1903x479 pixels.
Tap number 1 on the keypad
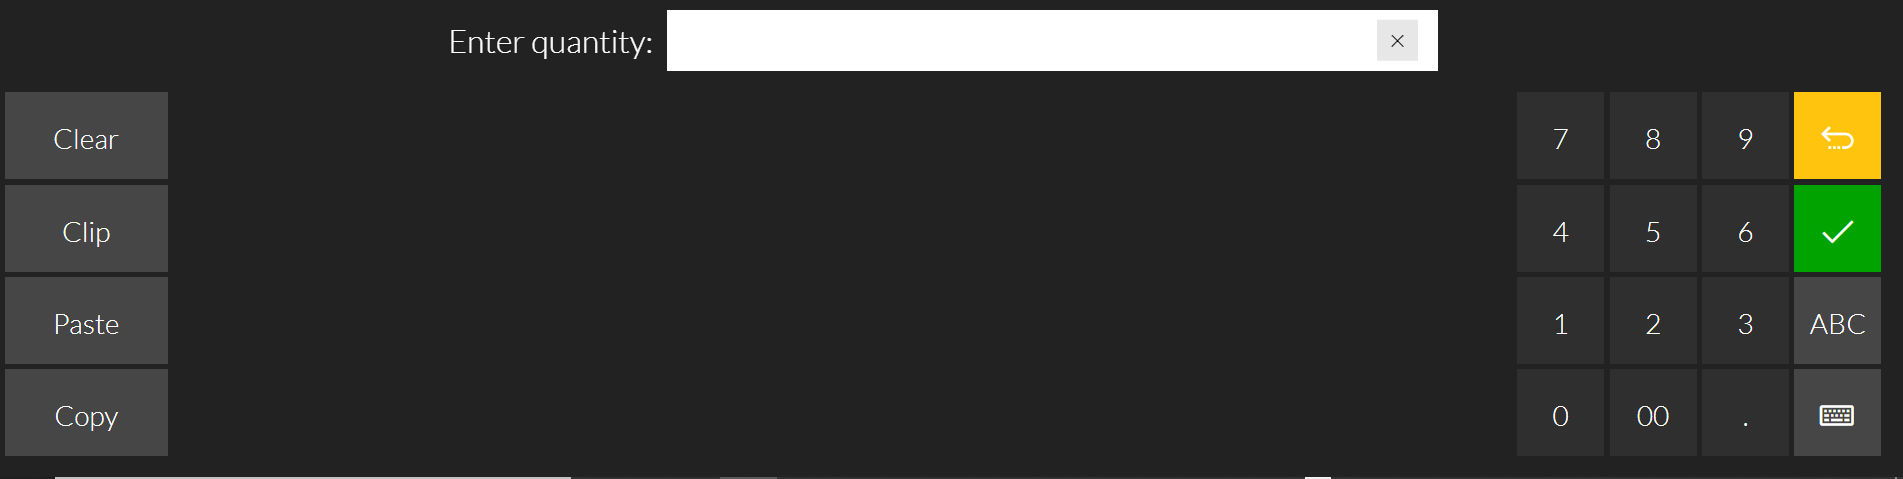[1560, 321]
